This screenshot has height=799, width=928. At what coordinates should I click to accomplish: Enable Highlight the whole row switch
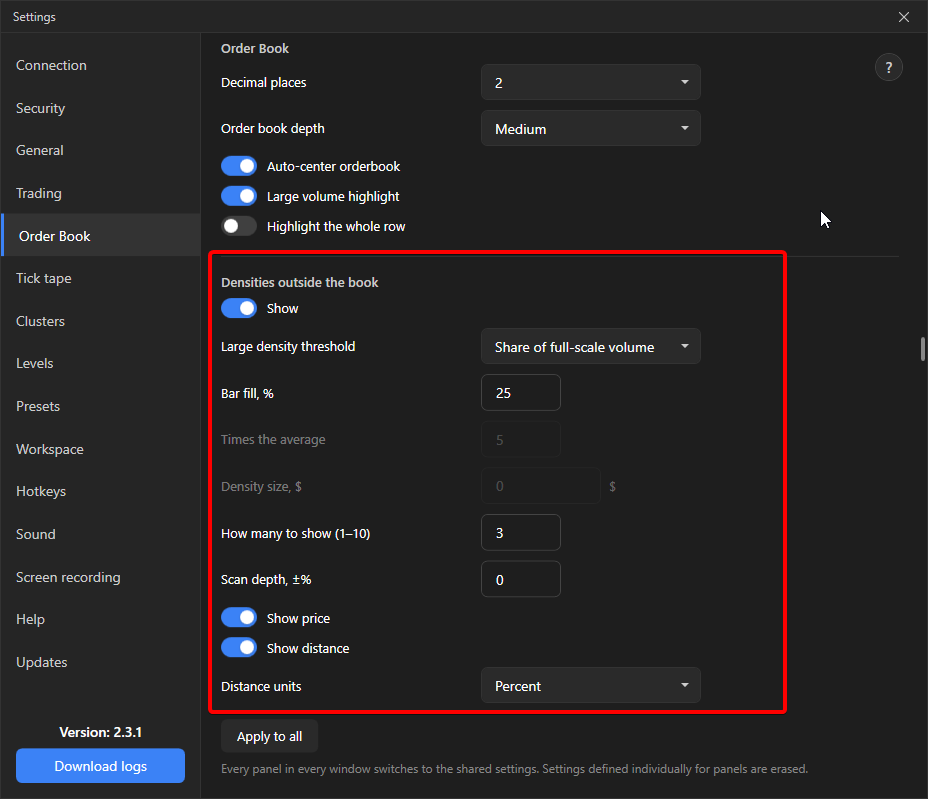click(x=239, y=226)
